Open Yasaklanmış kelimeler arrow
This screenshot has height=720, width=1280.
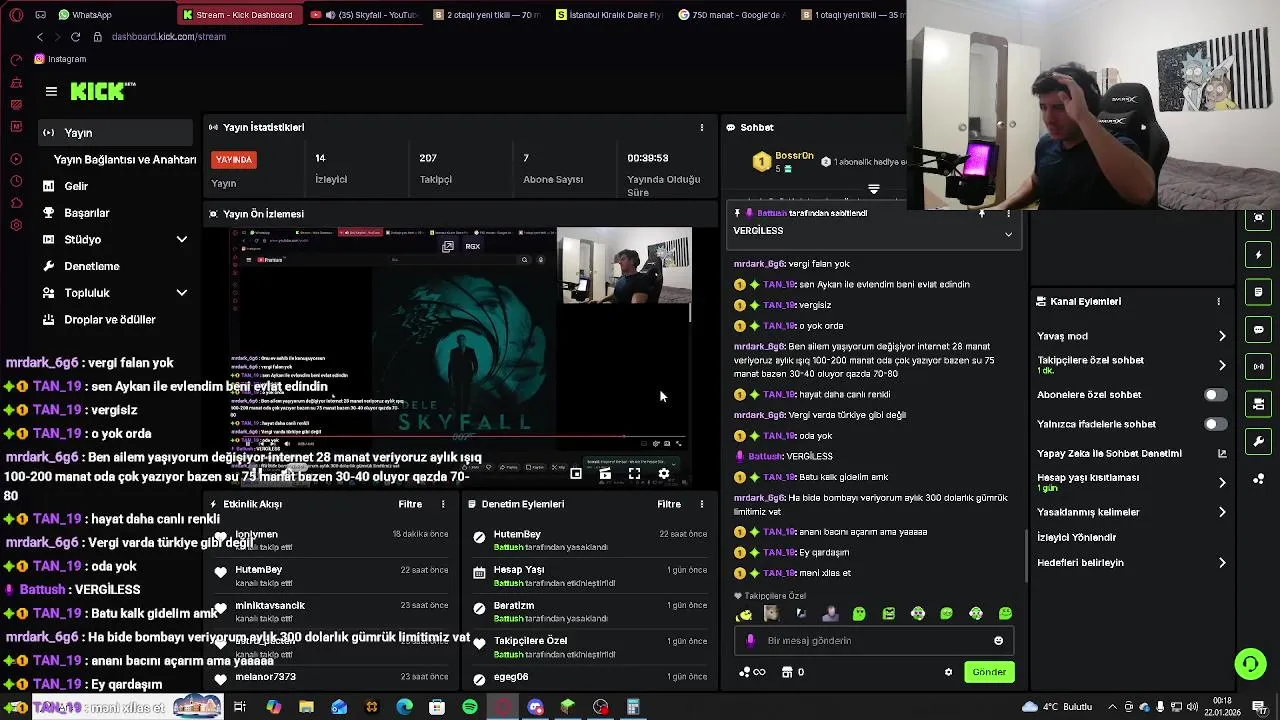pyautogui.click(x=1222, y=512)
